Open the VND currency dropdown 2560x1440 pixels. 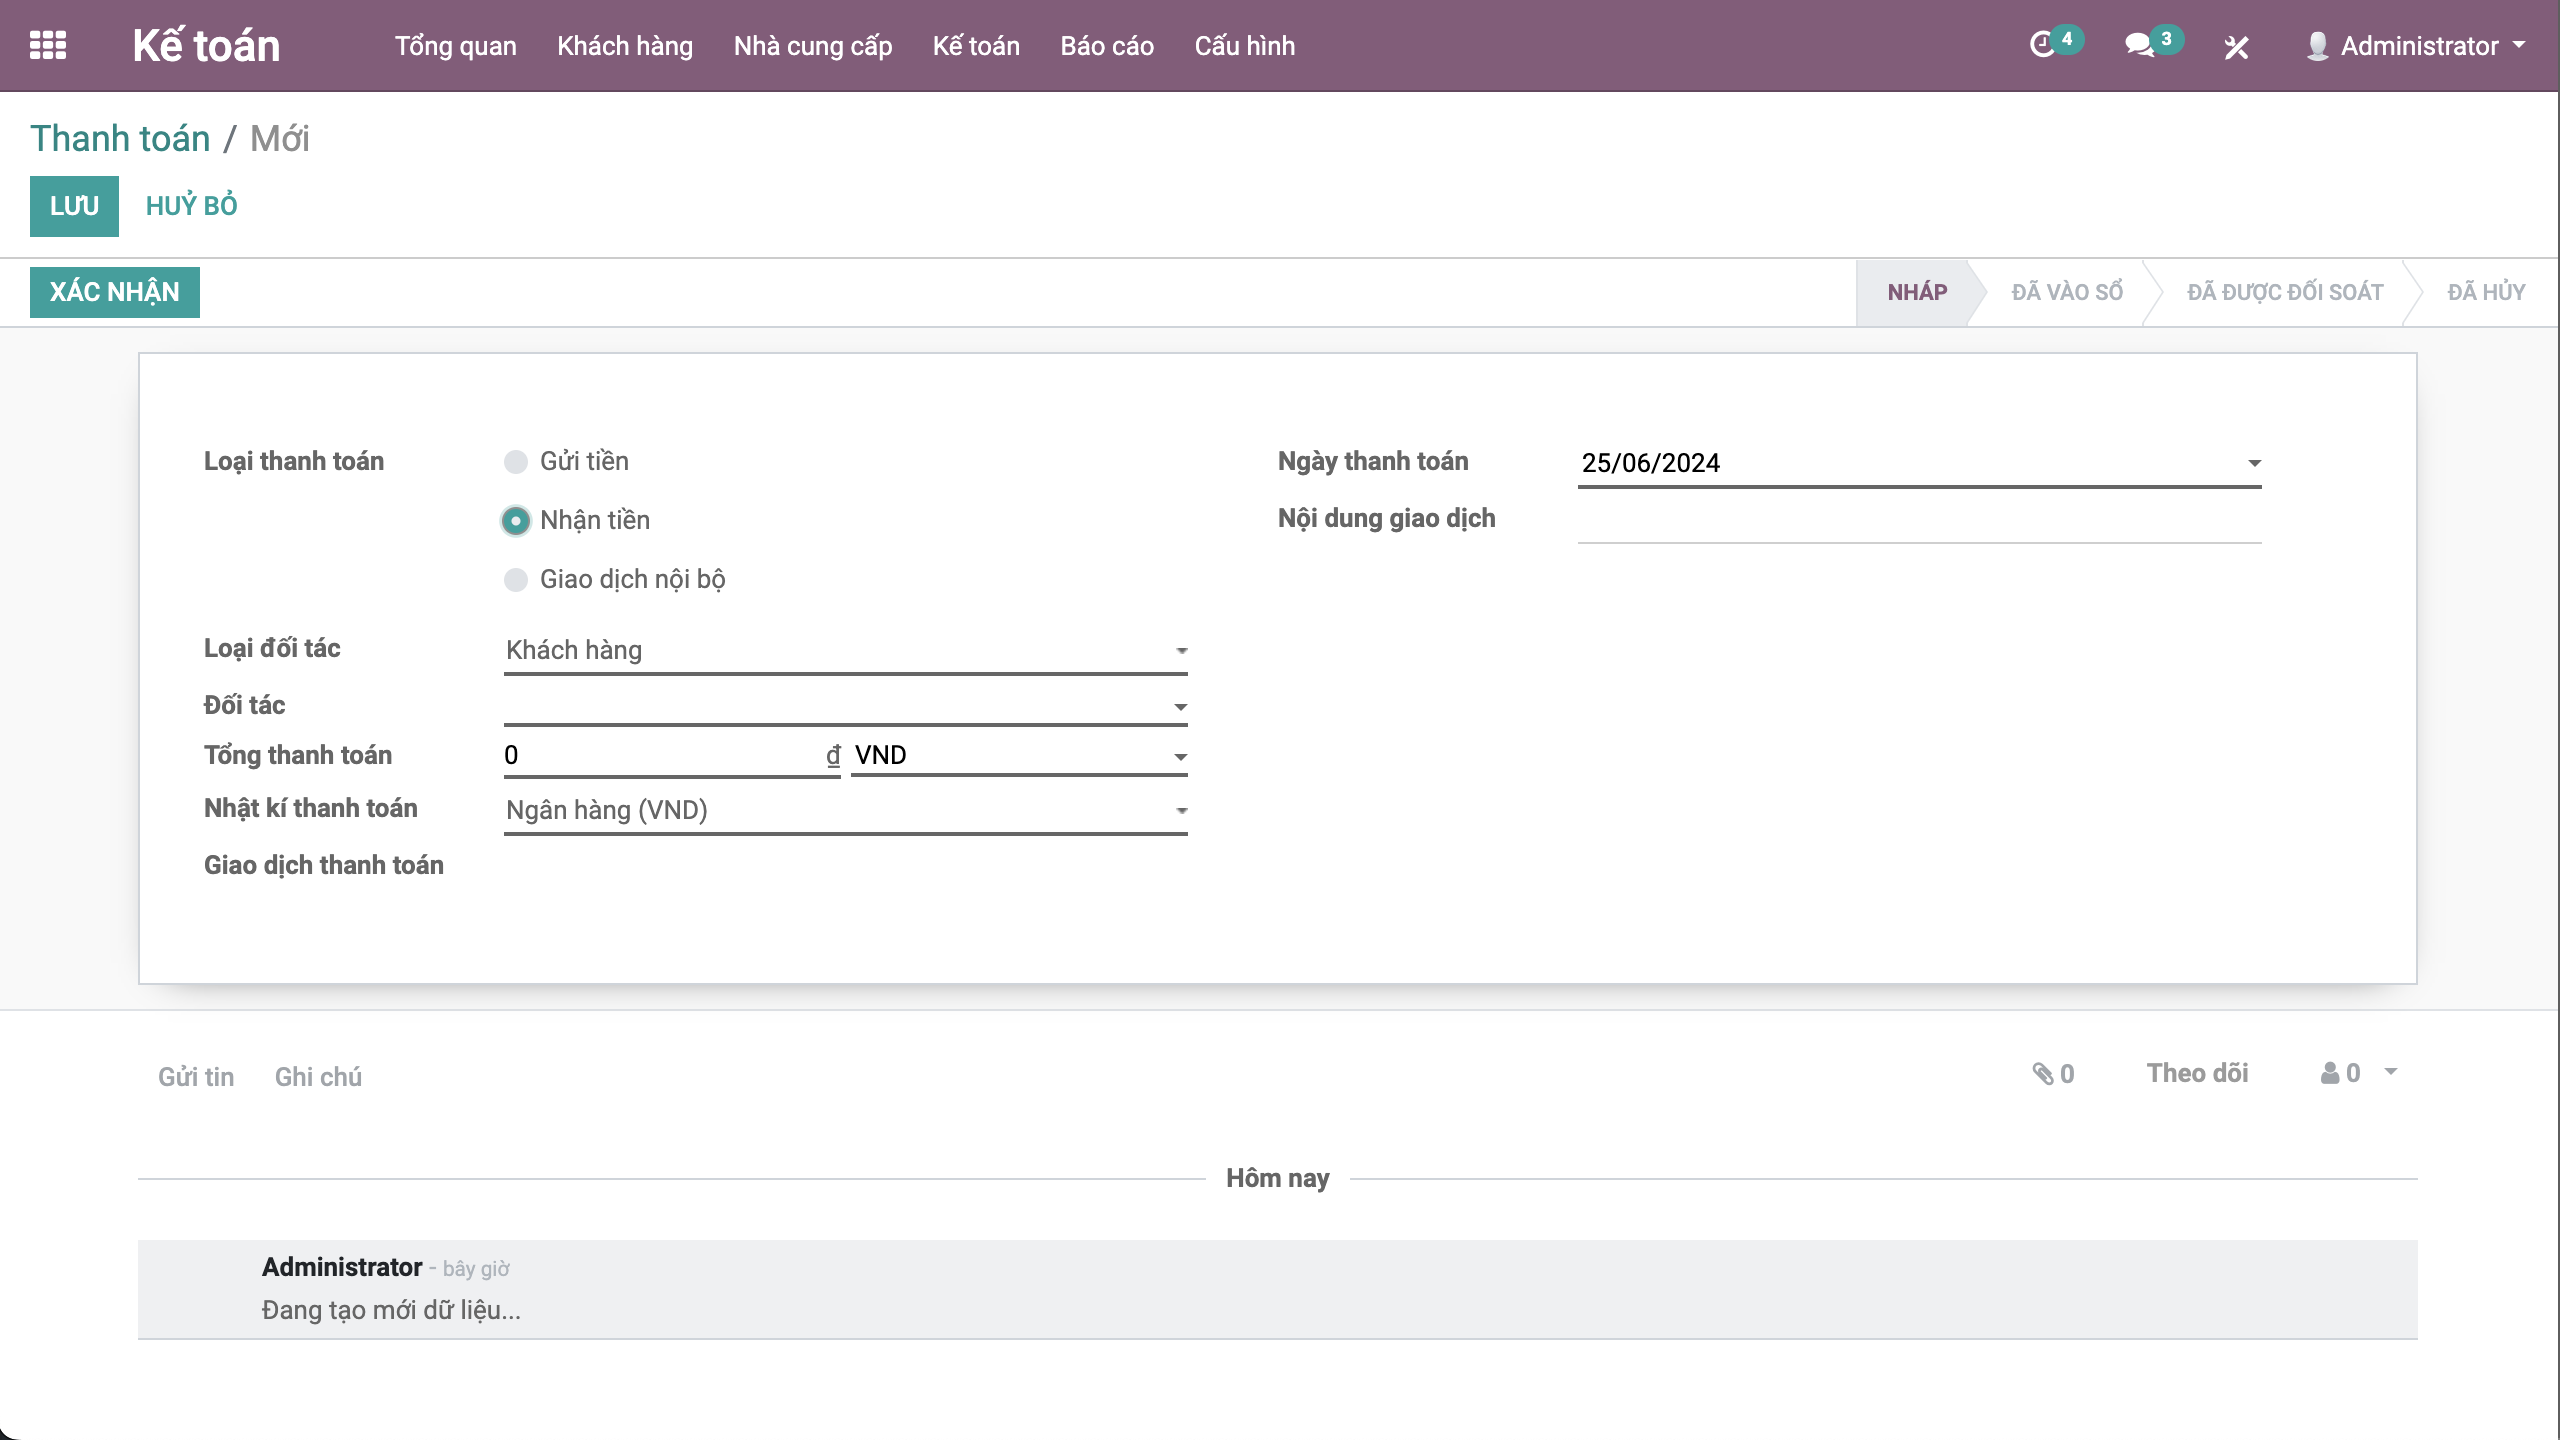tap(1018, 755)
